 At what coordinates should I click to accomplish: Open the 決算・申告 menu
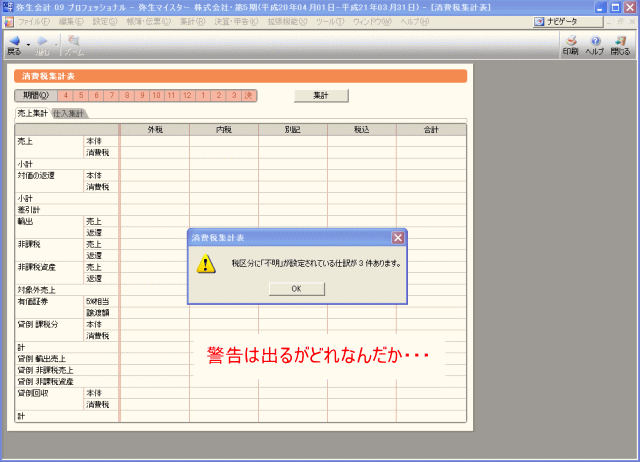point(236,22)
